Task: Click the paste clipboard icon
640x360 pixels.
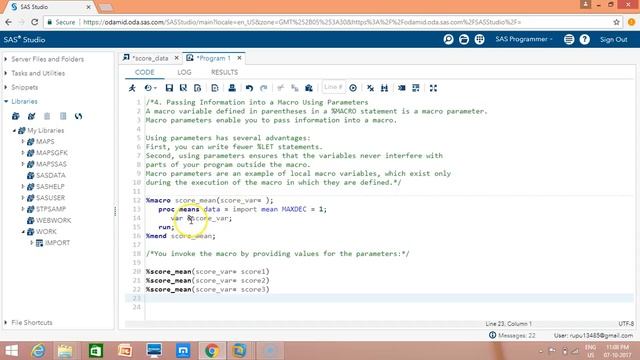Action: point(309,88)
